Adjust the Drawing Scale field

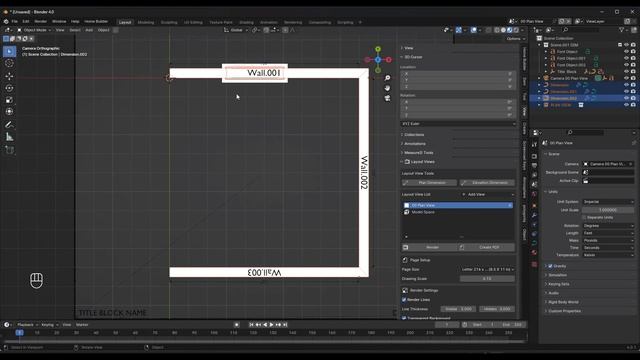[487, 279]
